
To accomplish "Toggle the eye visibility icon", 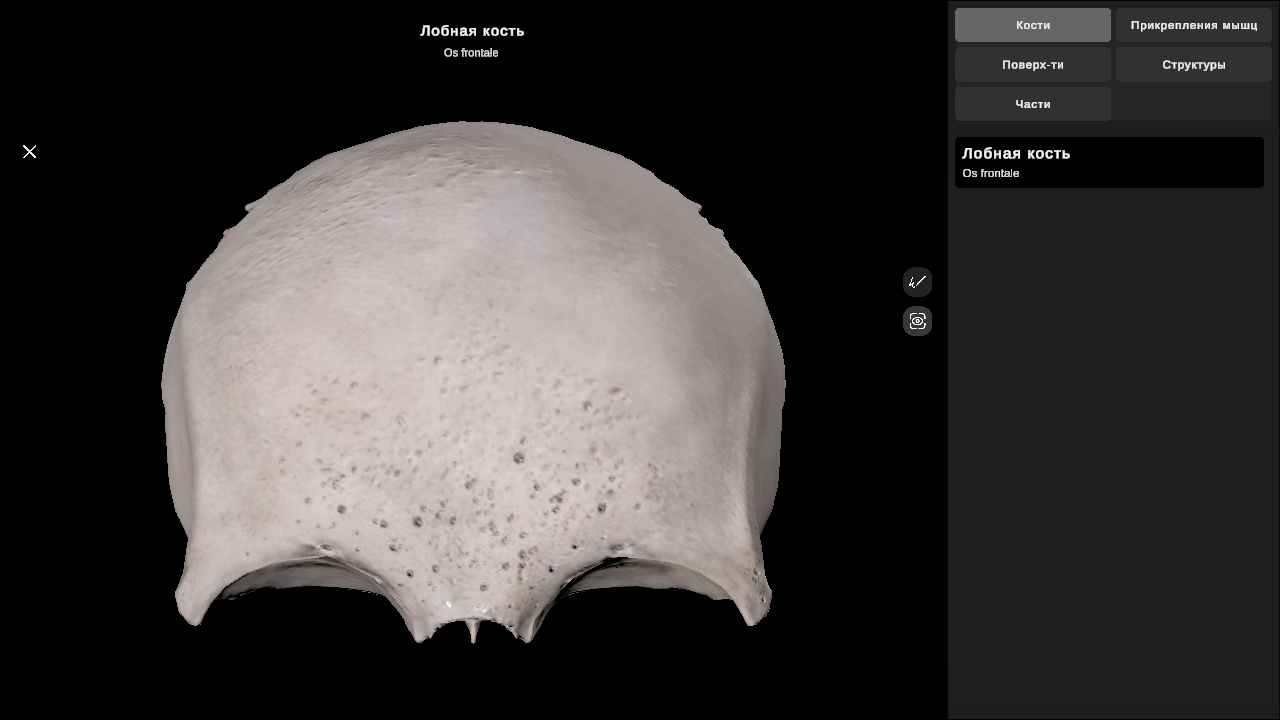I will tap(917, 321).
